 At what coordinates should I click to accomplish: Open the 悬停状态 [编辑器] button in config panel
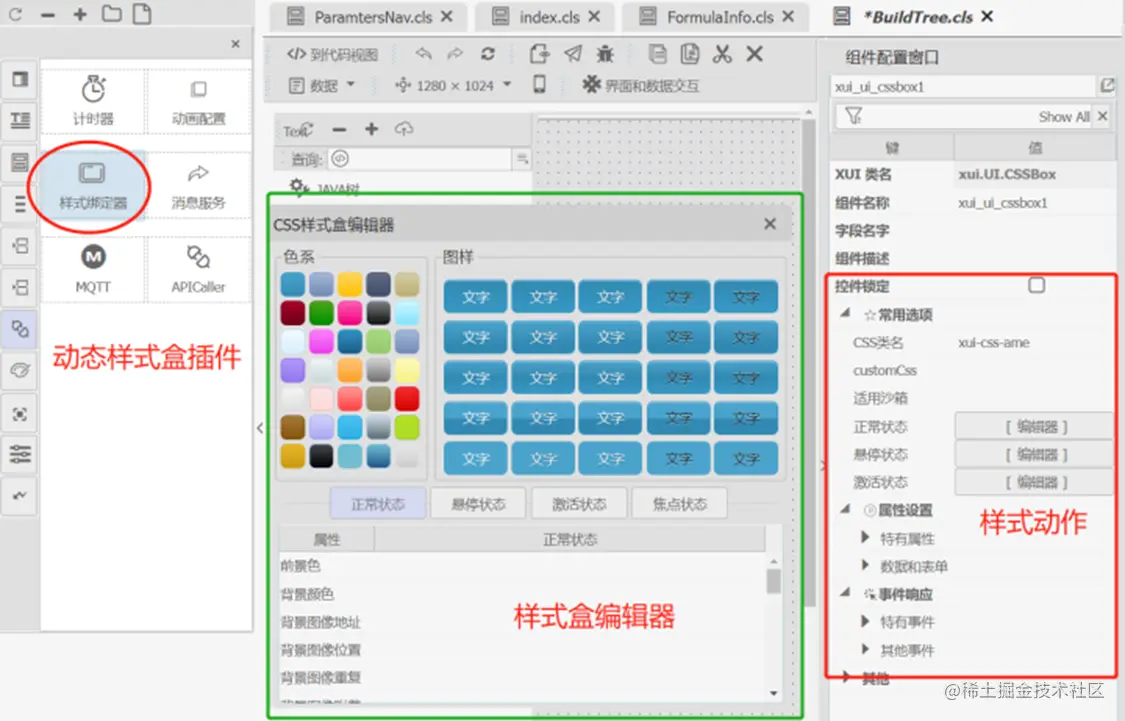pyautogui.click(x=1034, y=454)
